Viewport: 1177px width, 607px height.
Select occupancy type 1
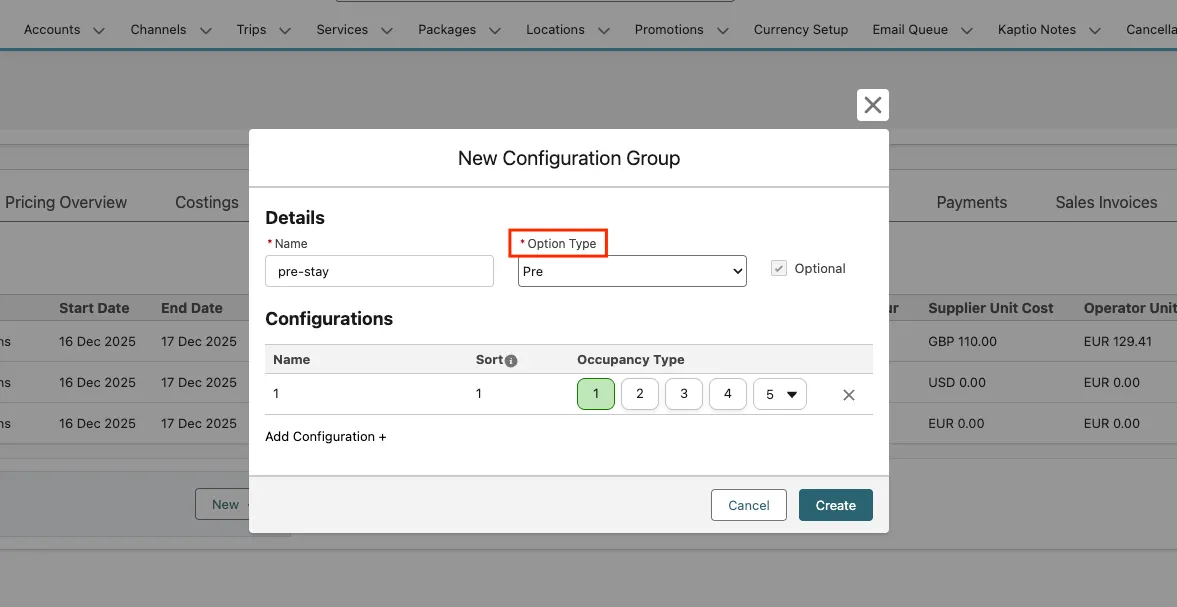[x=596, y=394]
